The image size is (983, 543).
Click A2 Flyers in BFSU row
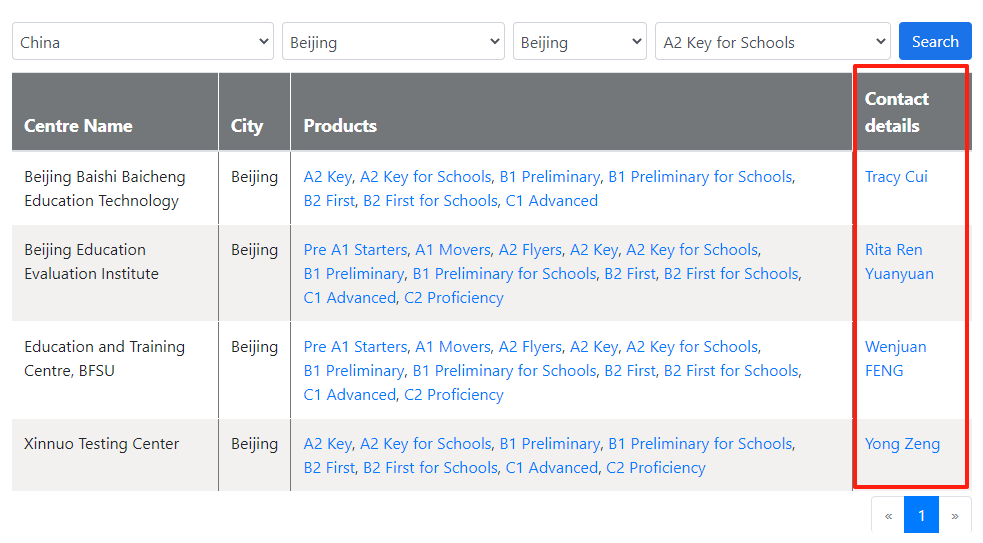(x=530, y=347)
